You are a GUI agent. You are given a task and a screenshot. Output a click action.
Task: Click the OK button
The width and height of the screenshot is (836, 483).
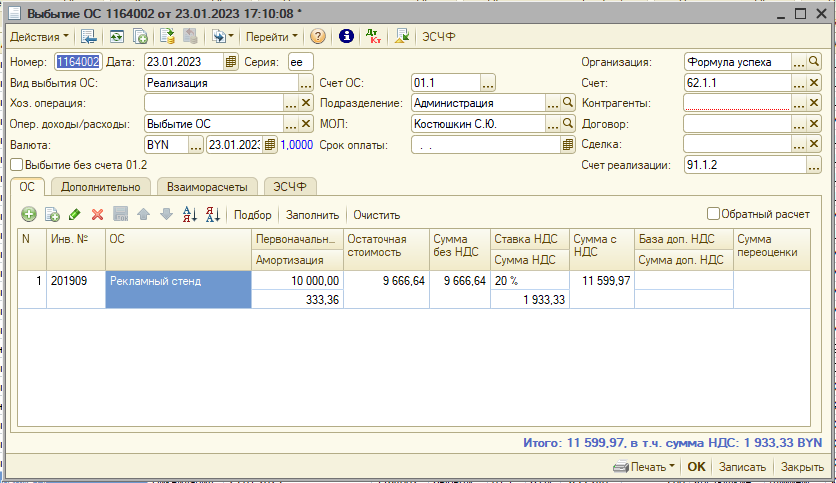coord(696,467)
